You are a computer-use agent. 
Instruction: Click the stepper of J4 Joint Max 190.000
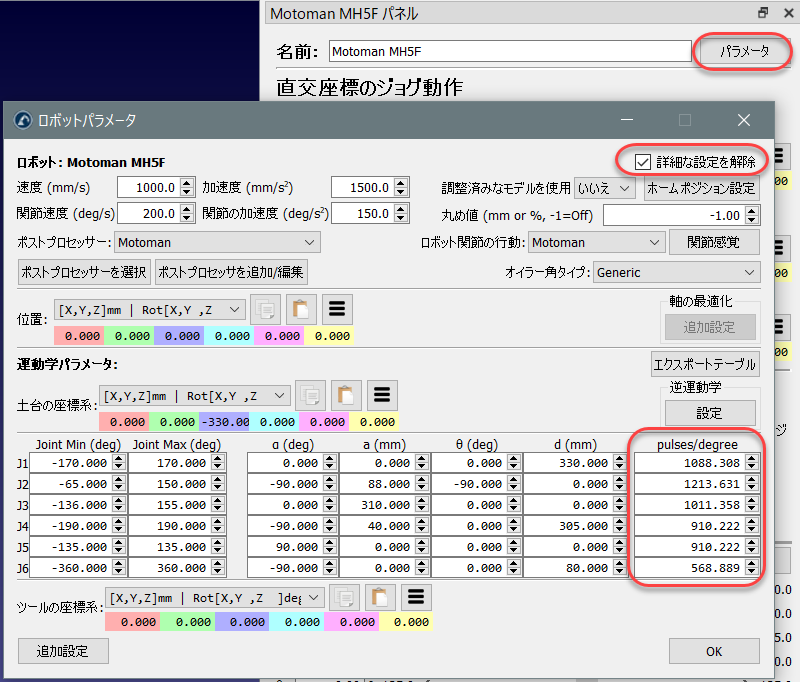coord(218,525)
